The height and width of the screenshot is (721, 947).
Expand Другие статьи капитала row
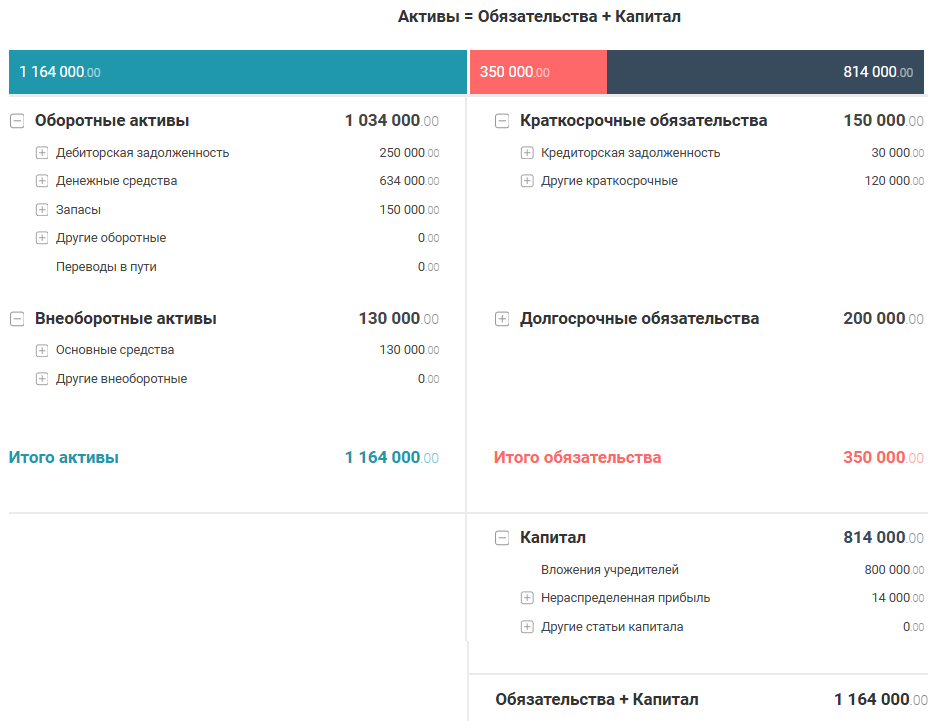pos(527,627)
